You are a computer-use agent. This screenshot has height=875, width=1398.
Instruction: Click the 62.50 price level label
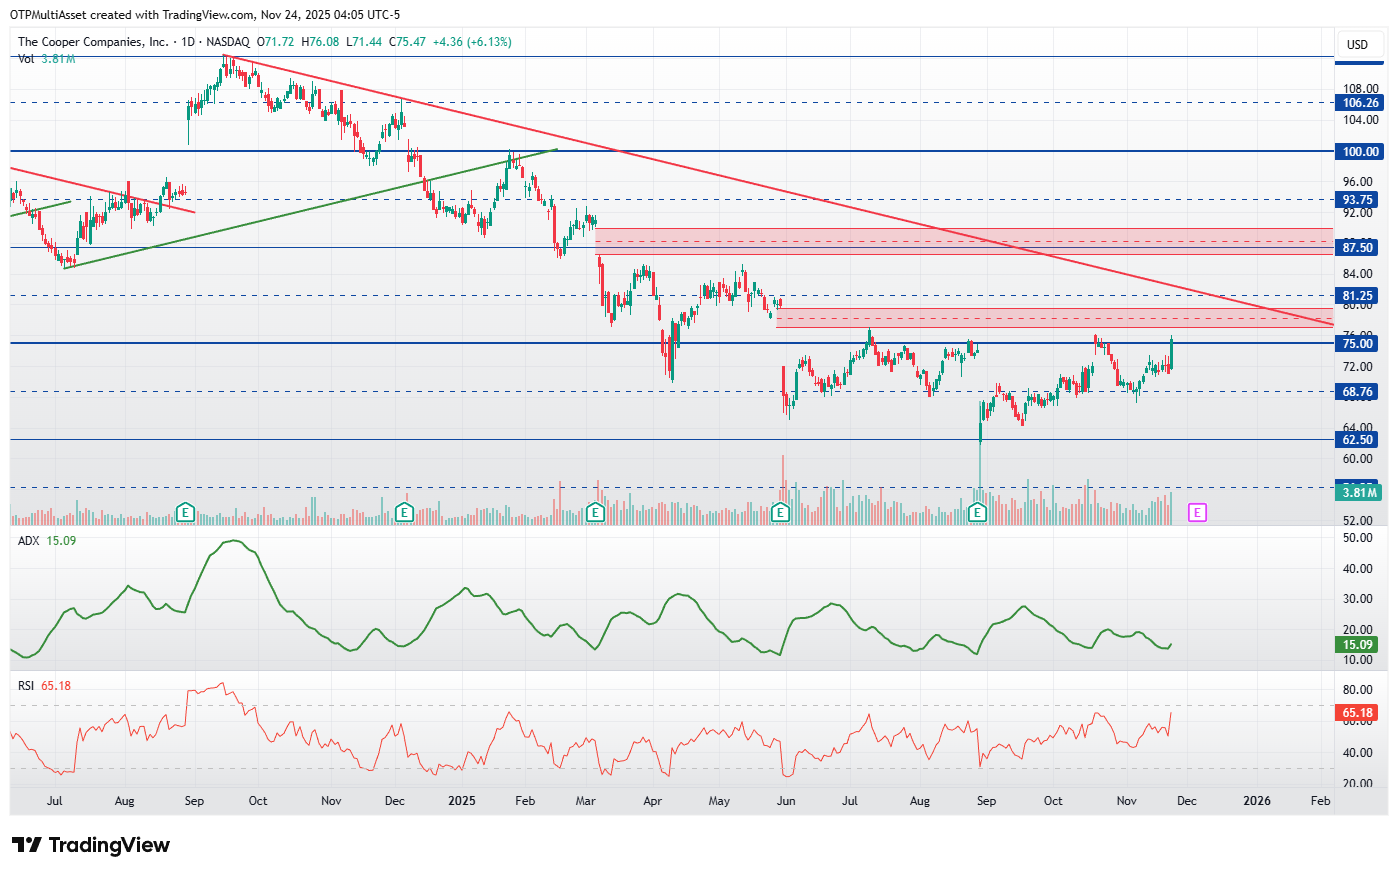(1357, 440)
